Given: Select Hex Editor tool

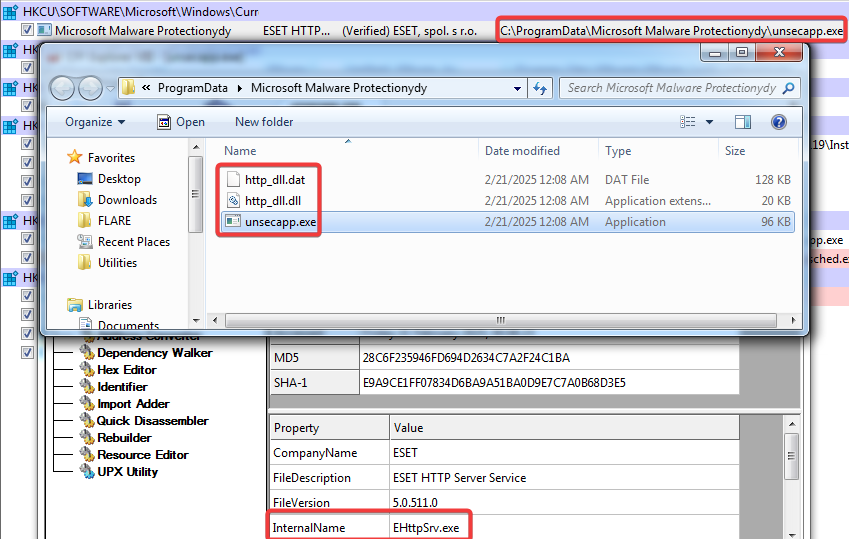Looking at the screenshot, I should (127, 370).
